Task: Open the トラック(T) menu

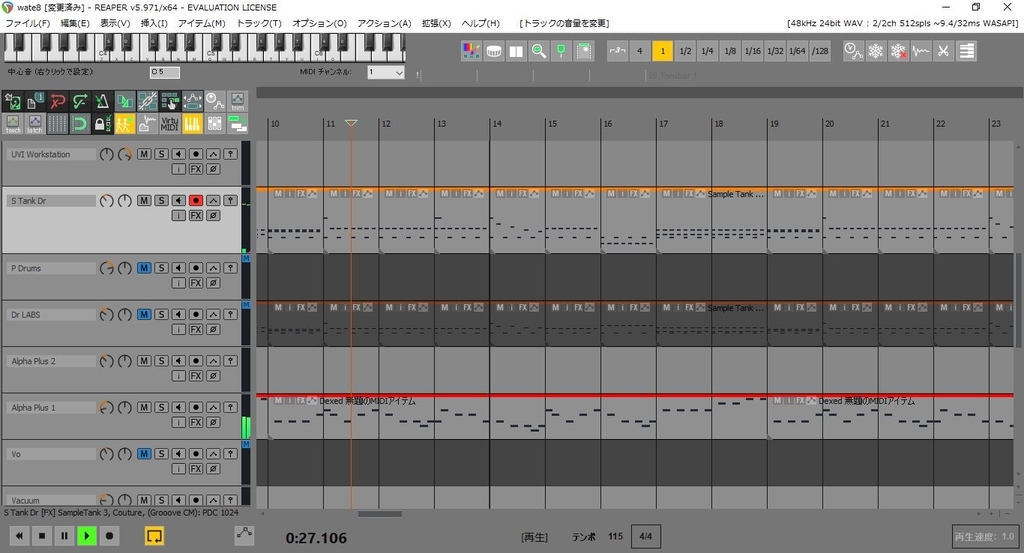Action: coord(259,23)
